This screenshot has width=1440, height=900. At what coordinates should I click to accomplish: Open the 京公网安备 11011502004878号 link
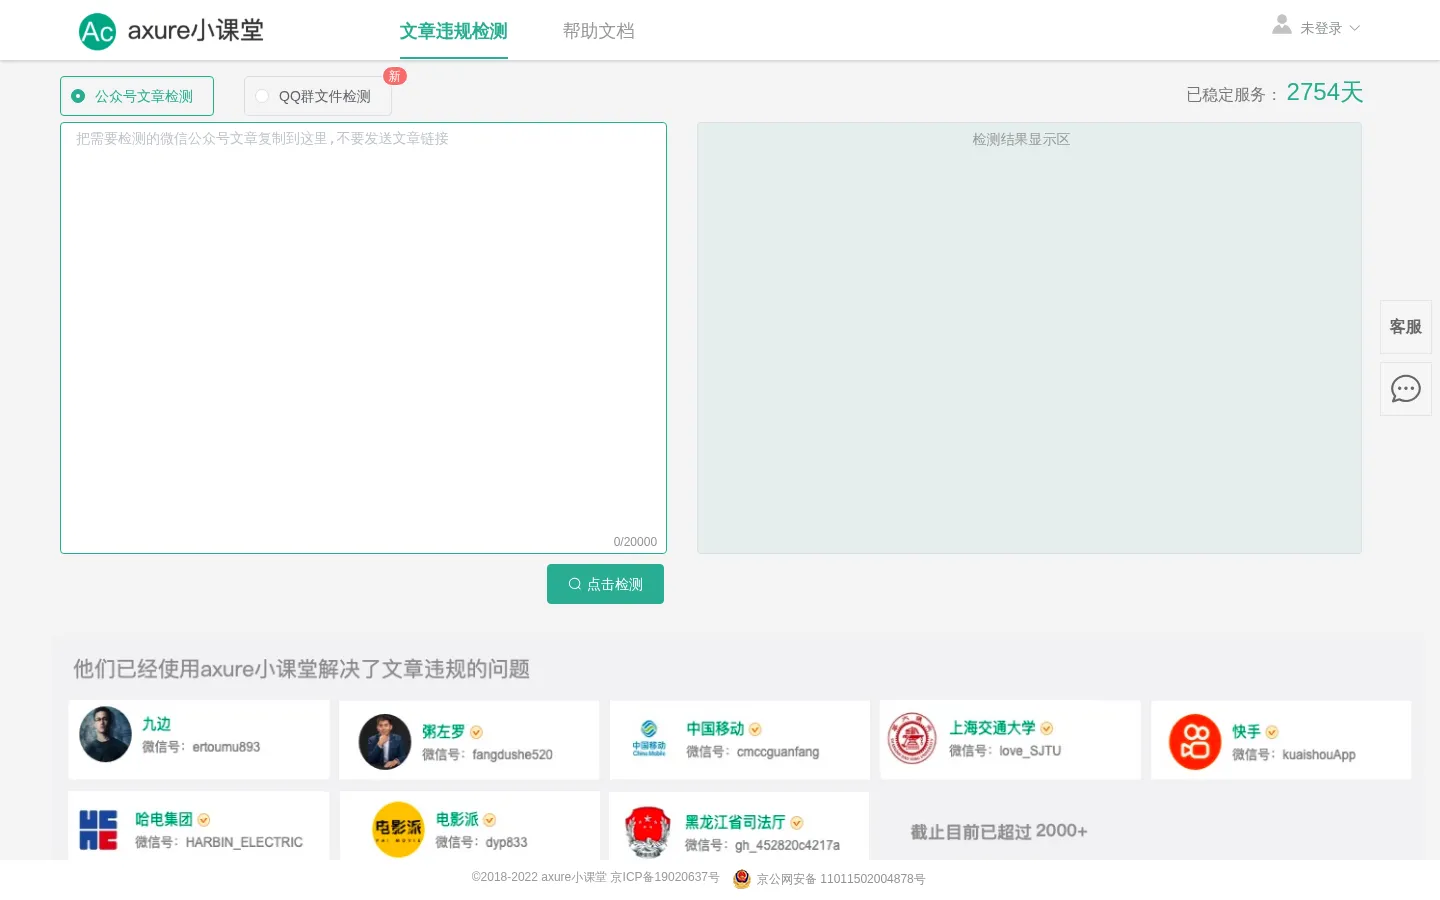(840, 879)
